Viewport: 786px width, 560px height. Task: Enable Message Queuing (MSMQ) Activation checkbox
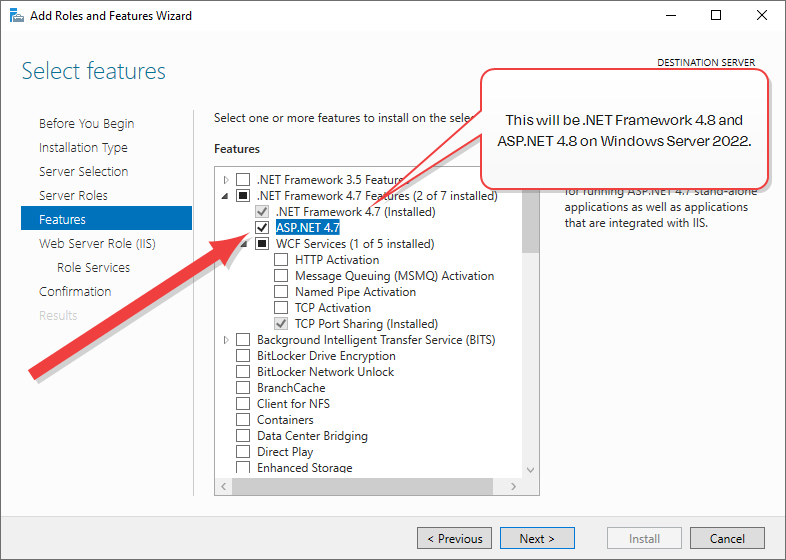[x=281, y=276]
